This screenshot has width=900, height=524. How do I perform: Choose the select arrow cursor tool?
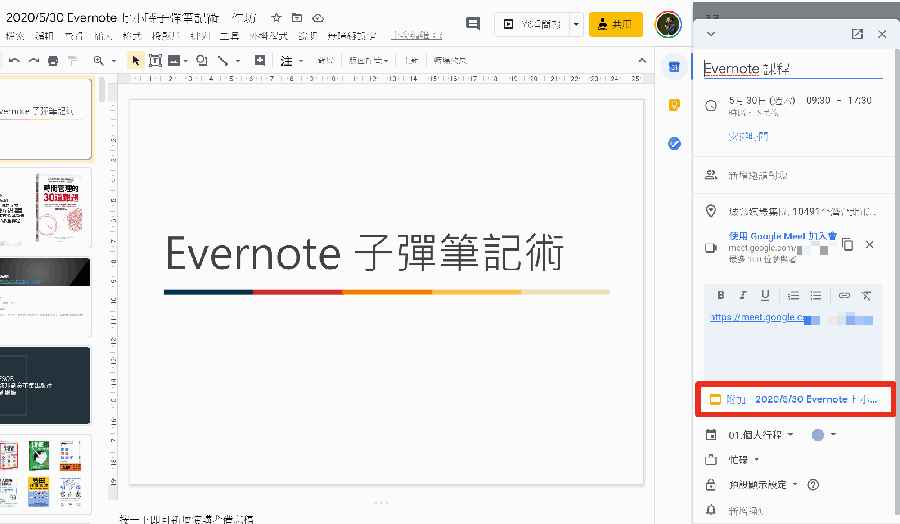(135, 60)
